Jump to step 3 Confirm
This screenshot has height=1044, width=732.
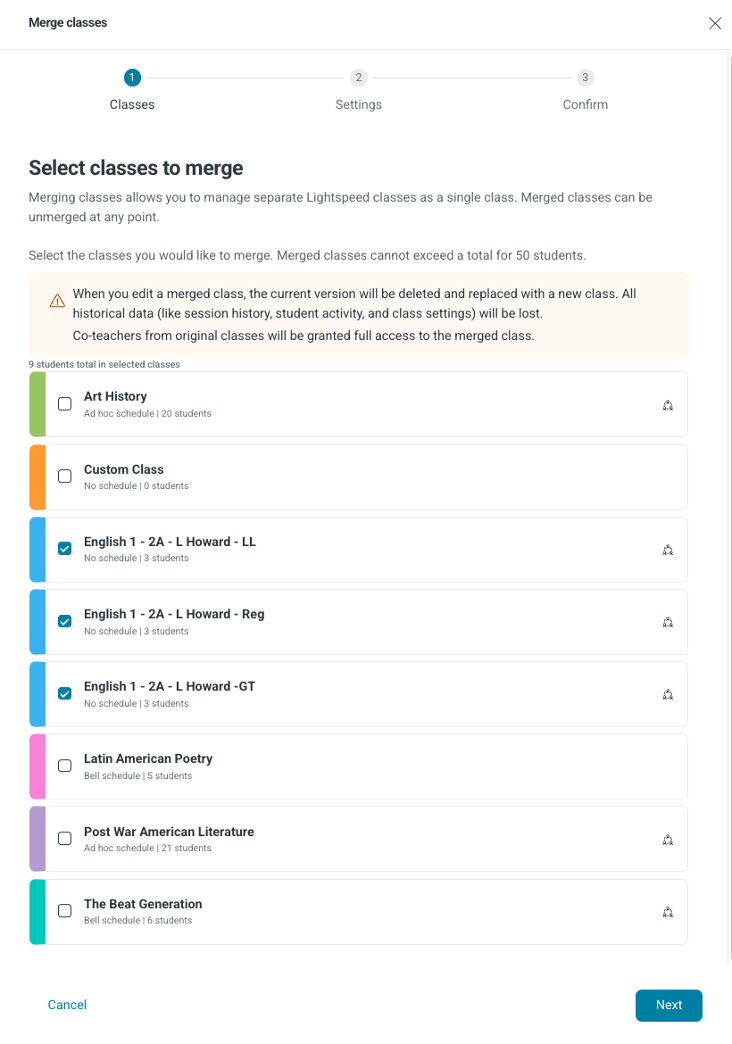pyautogui.click(x=585, y=77)
